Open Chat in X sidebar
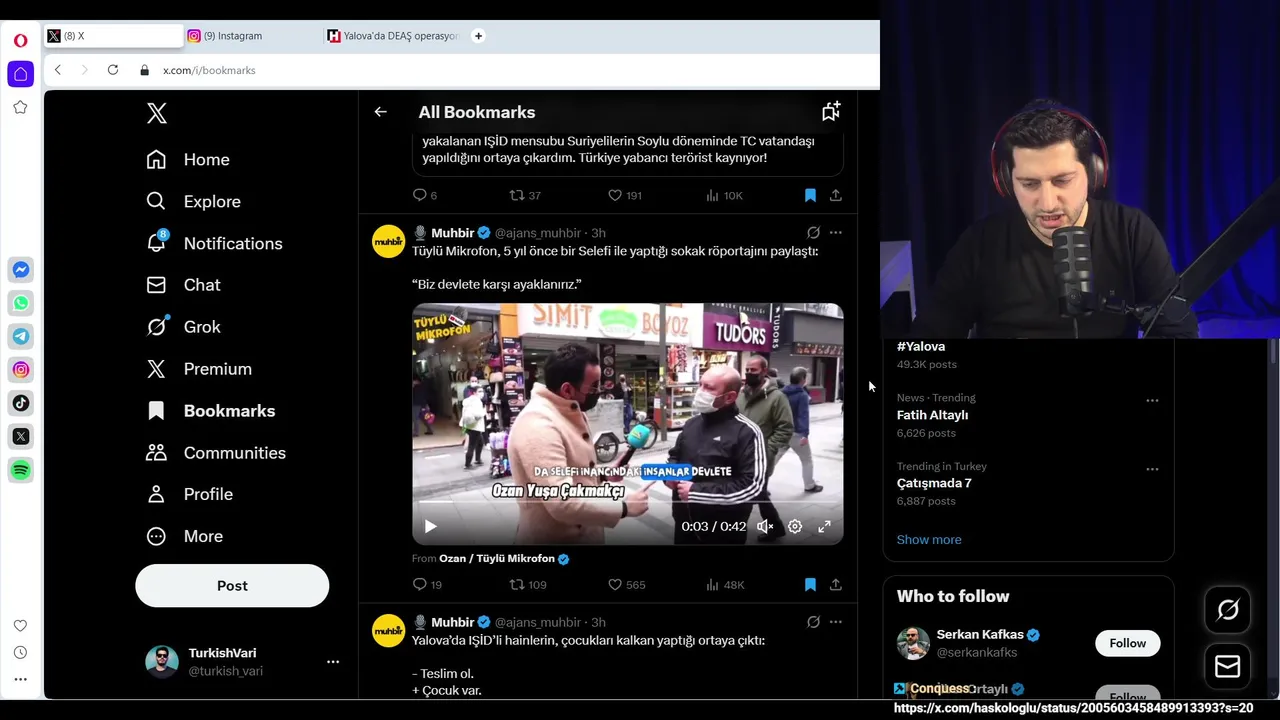Viewport: 1280px width, 720px height. coord(183,285)
